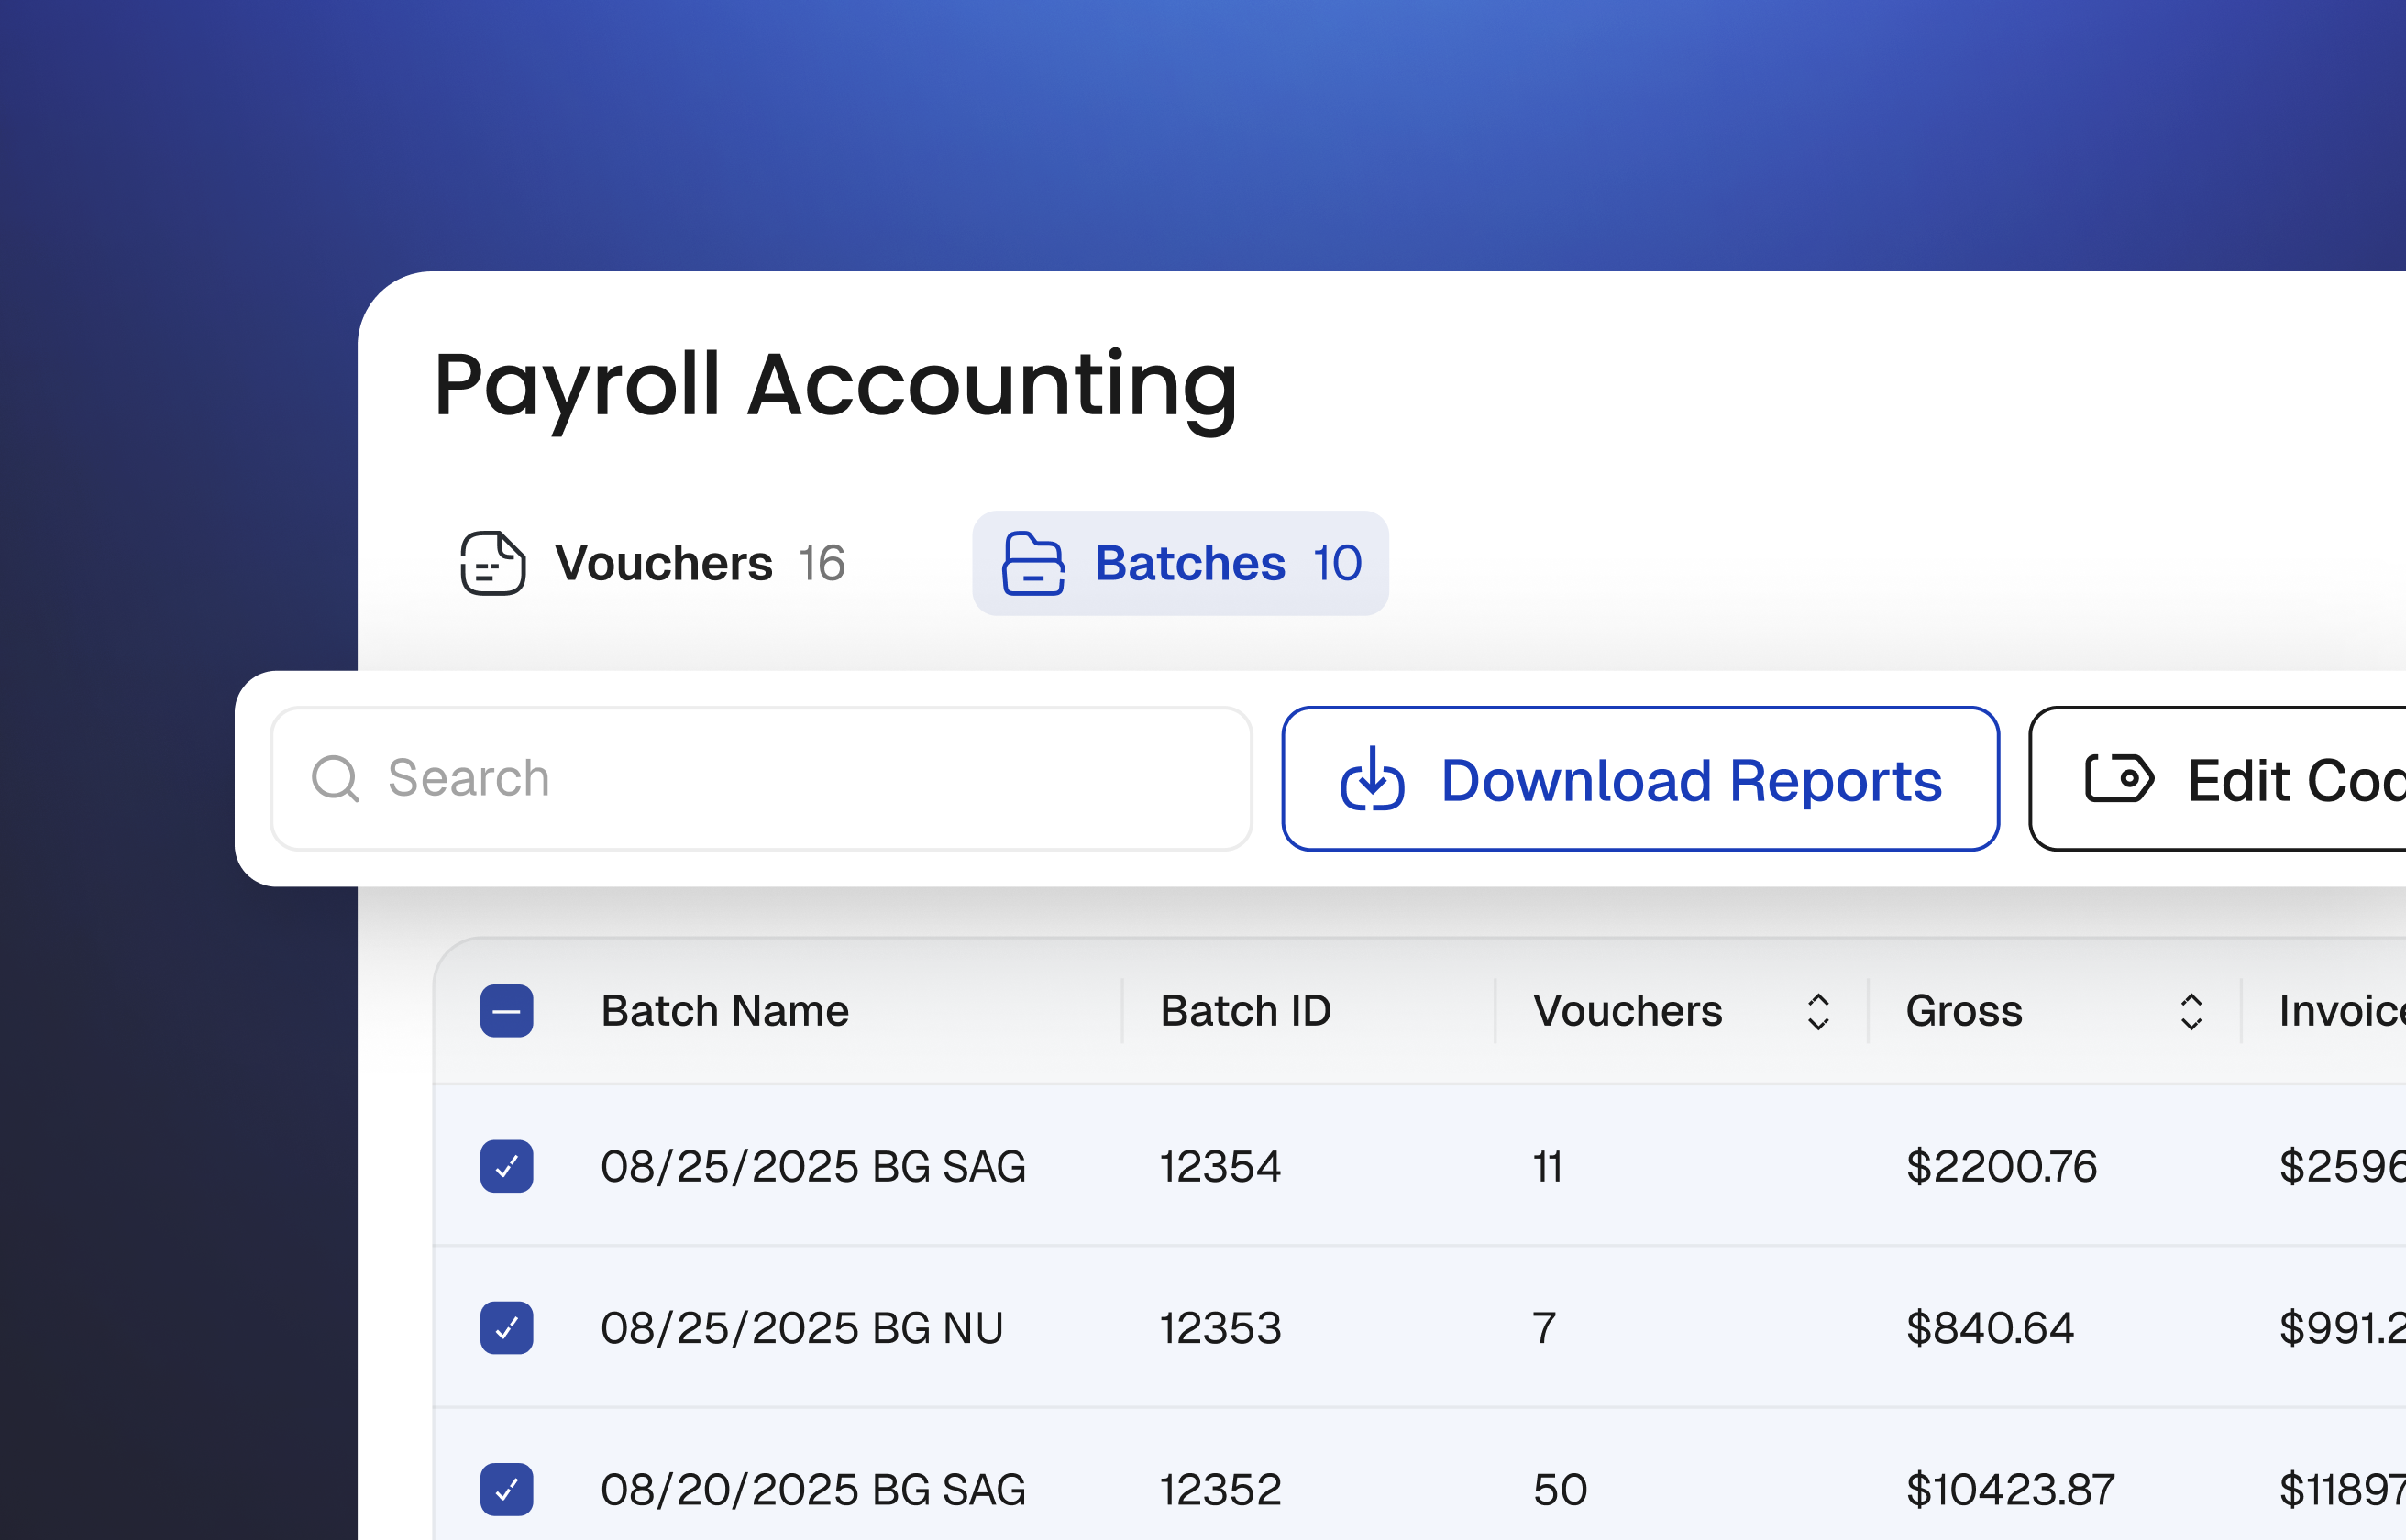Click the Batches folder icon
This screenshot has height=1540, width=2406.
coord(1034,563)
